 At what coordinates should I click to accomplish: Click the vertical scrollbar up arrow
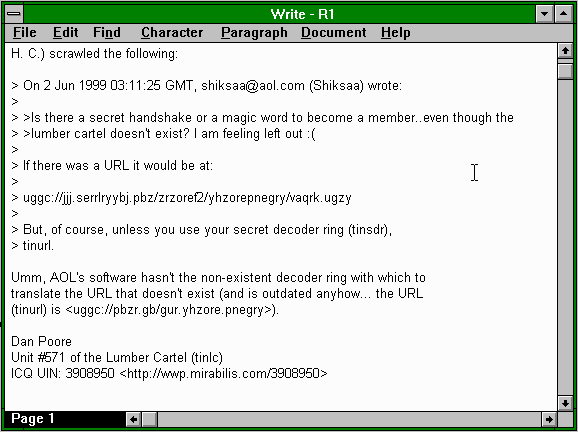point(565,51)
